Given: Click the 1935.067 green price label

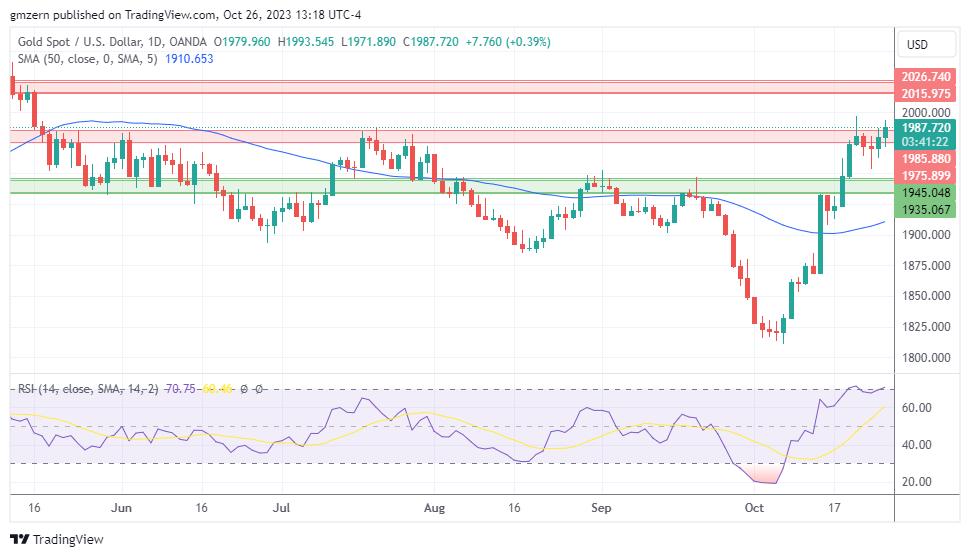Looking at the screenshot, I should (x=925, y=210).
